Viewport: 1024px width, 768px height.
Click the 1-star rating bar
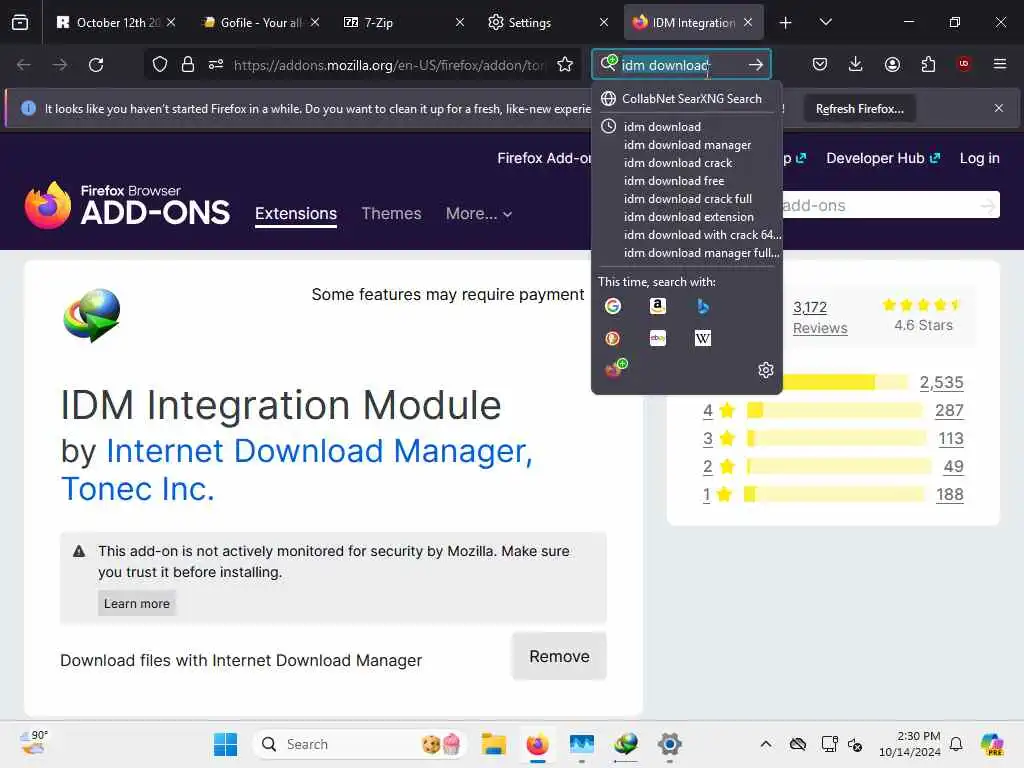(x=834, y=494)
